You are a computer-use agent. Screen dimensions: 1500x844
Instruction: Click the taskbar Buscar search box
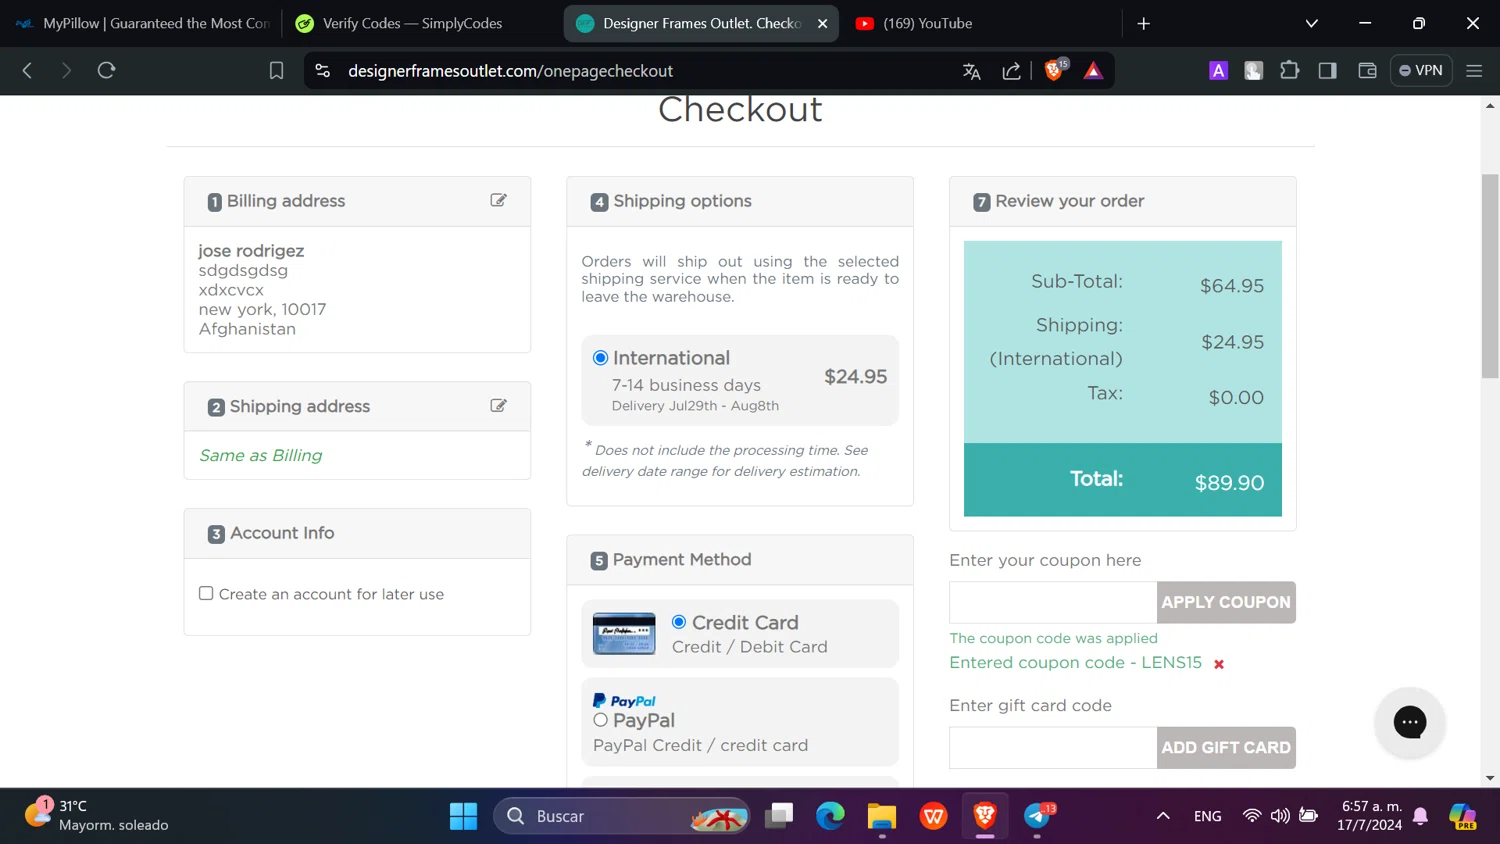621,816
